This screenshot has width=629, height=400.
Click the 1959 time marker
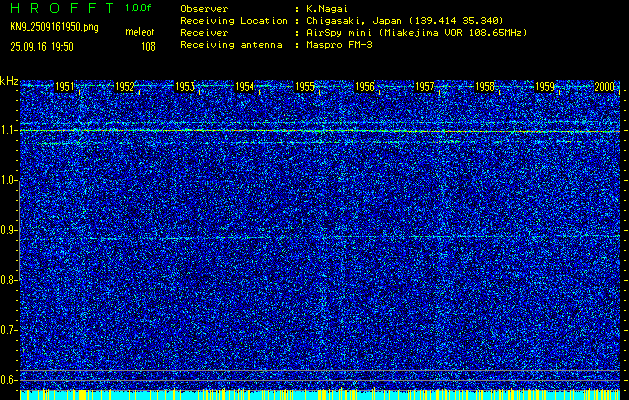(x=545, y=87)
